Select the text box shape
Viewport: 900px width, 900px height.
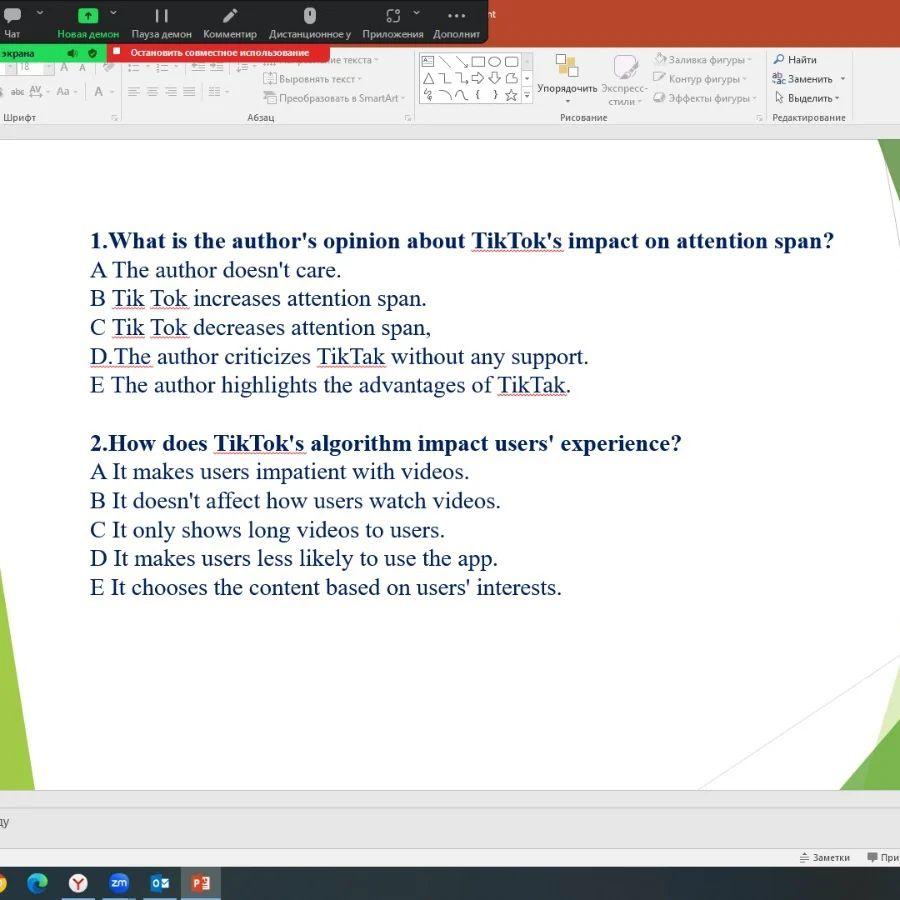(x=428, y=61)
